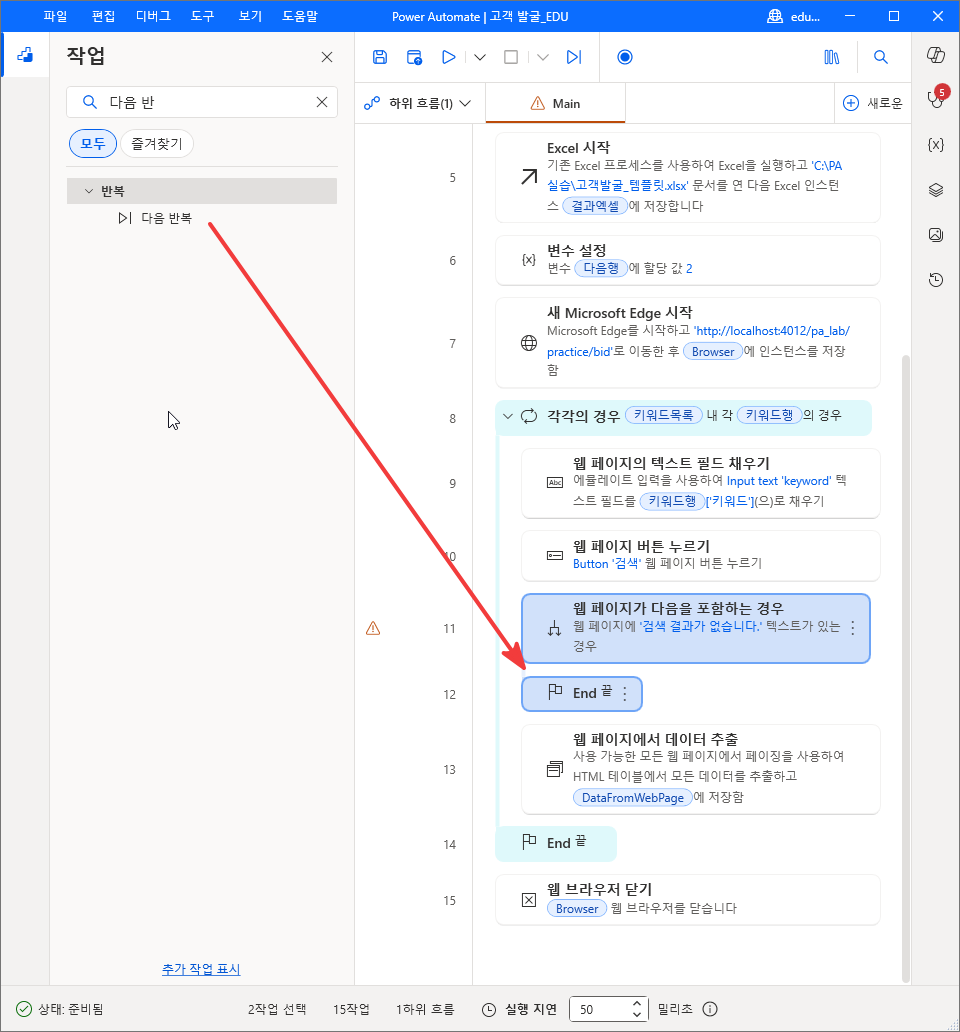Open the run options dropdown arrow
The height and width of the screenshot is (1032, 960).
point(480,57)
